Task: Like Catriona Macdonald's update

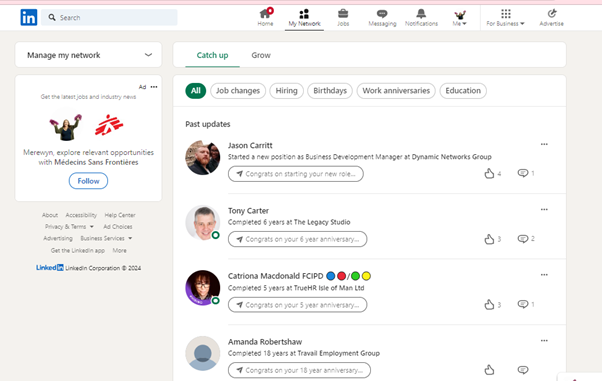Action: (x=489, y=305)
